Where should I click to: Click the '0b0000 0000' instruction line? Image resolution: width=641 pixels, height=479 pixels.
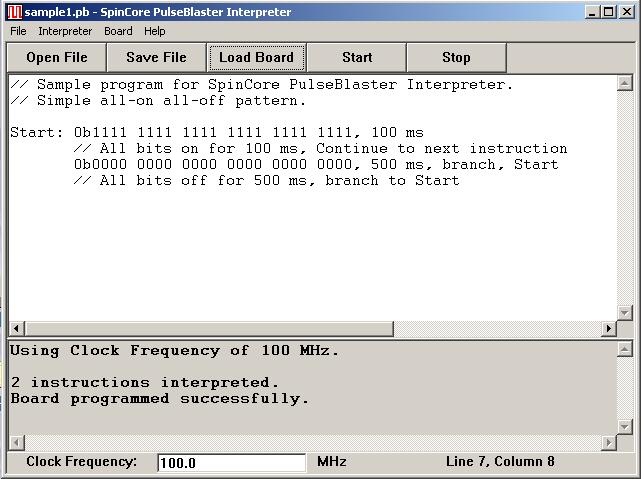[316, 164]
